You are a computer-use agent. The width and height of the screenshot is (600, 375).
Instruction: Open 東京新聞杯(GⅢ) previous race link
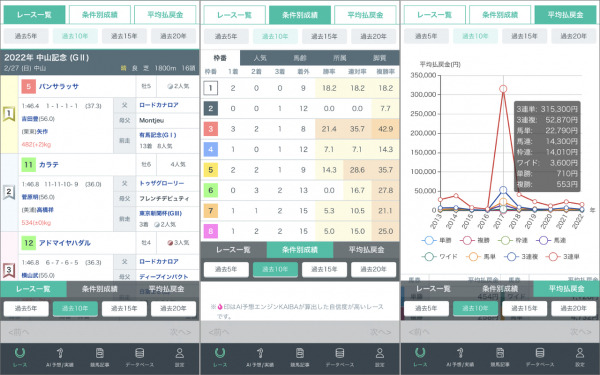click(x=160, y=213)
